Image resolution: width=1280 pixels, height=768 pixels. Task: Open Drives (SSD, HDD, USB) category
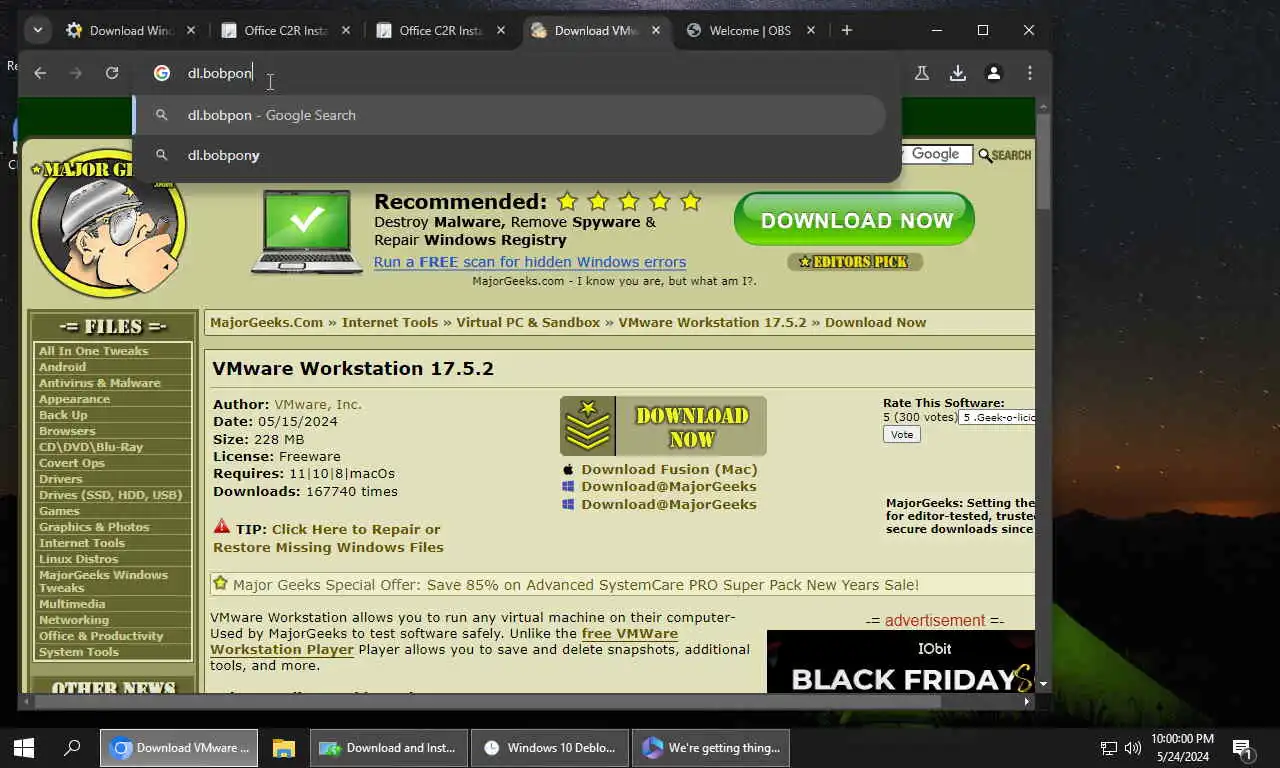point(111,495)
